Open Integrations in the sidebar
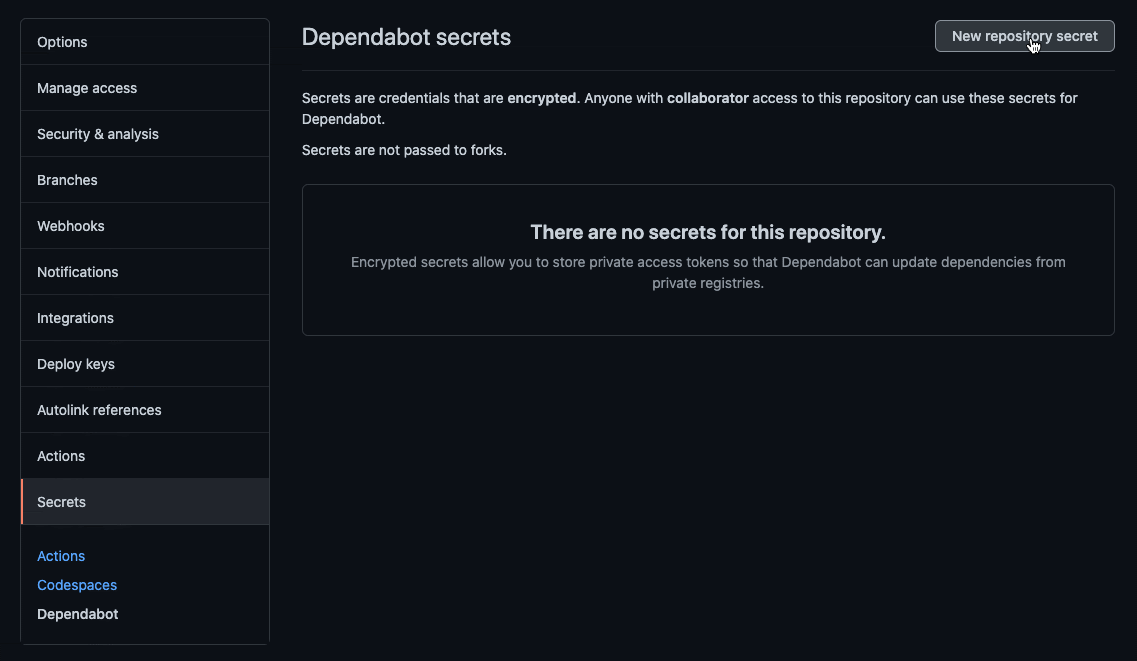1137x661 pixels. pyautogui.click(x=75, y=318)
